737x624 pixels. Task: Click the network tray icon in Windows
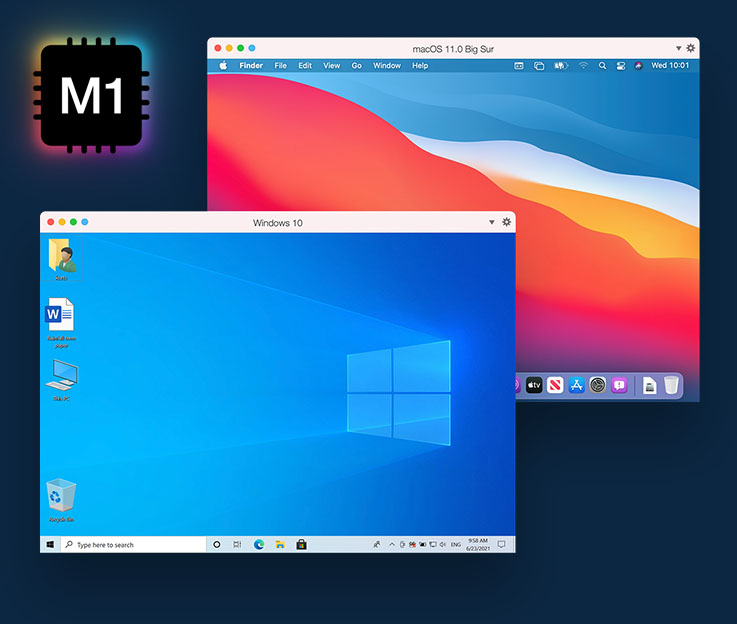pos(433,545)
